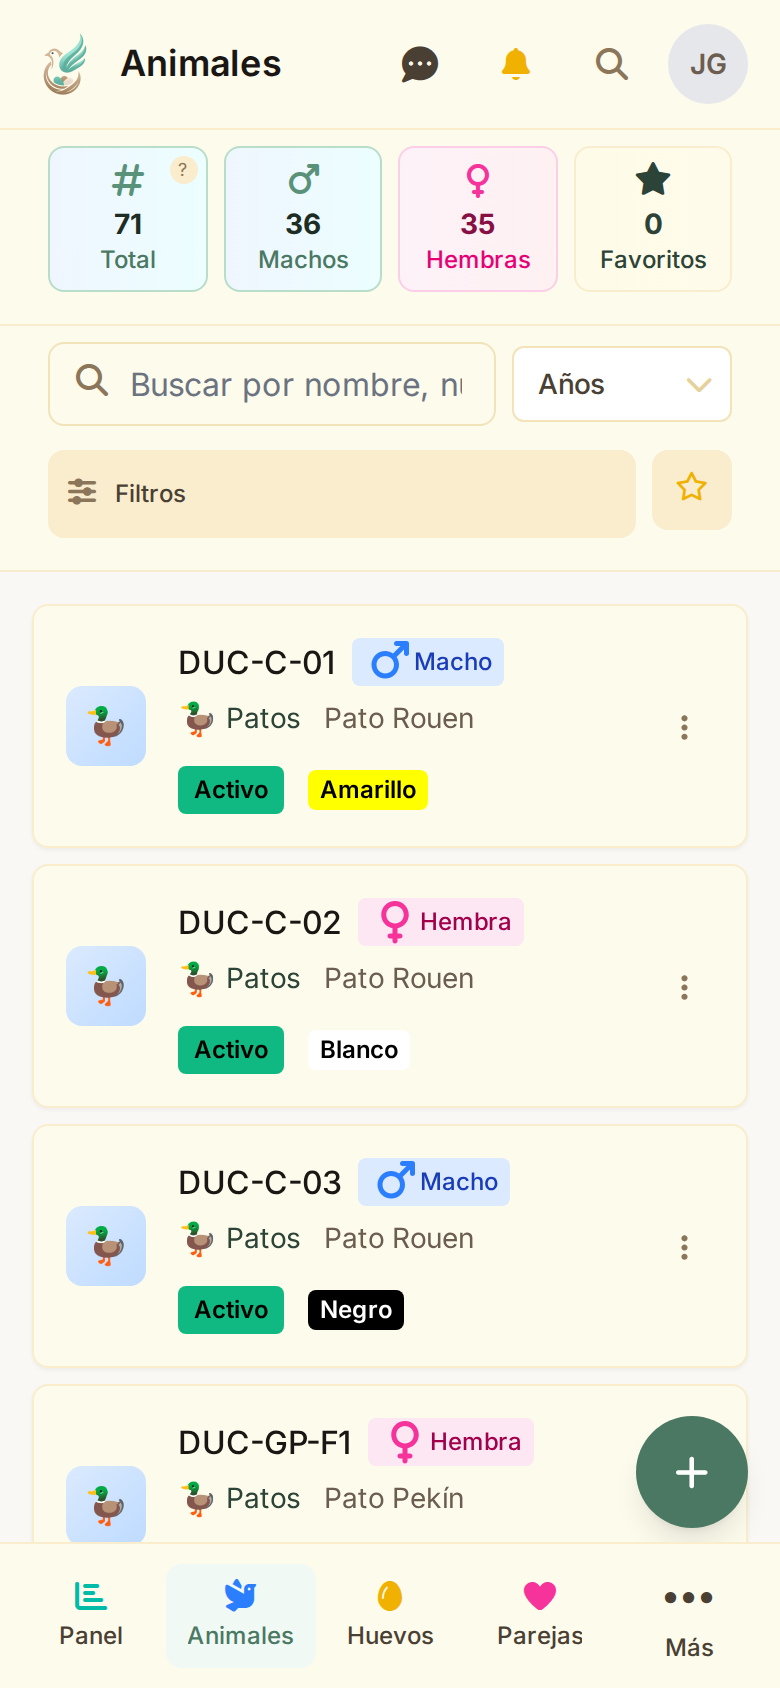Viewport: 780px width, 1688px height.
Task: Open the Panel dashboard tab
Action: coord(91,1615)
